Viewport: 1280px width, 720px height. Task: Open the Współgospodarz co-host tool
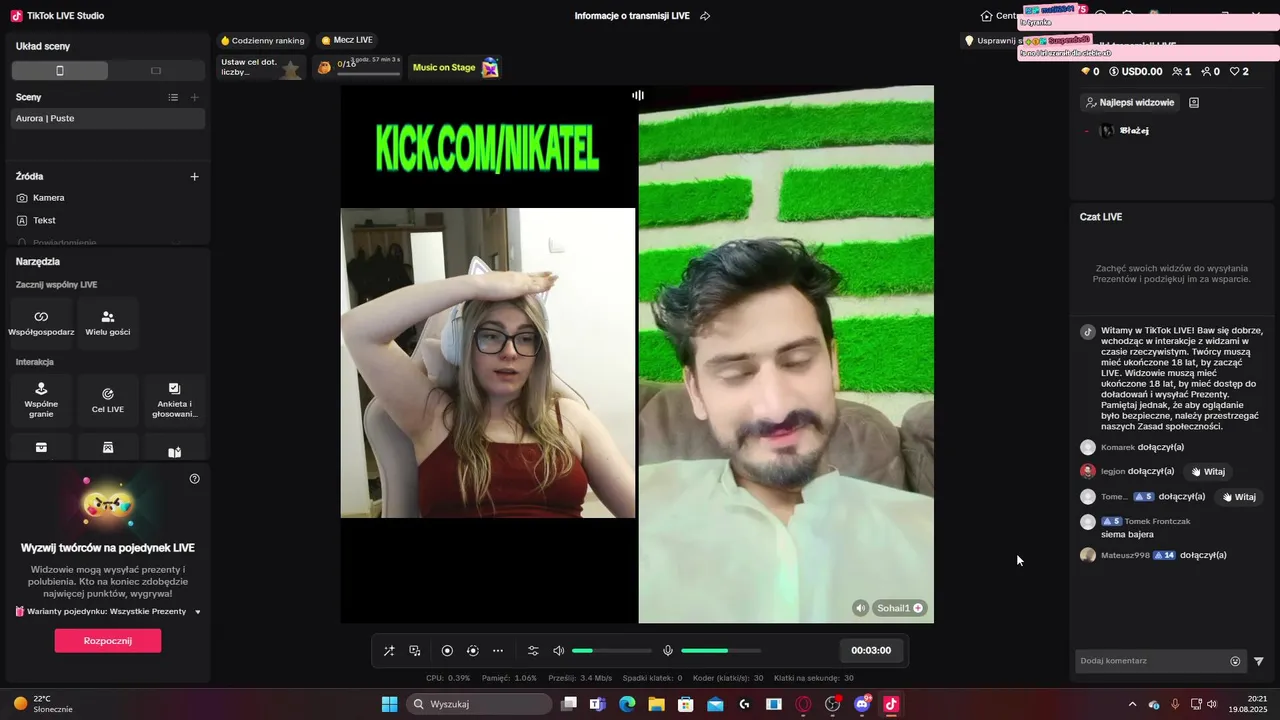tap(41, 323)
